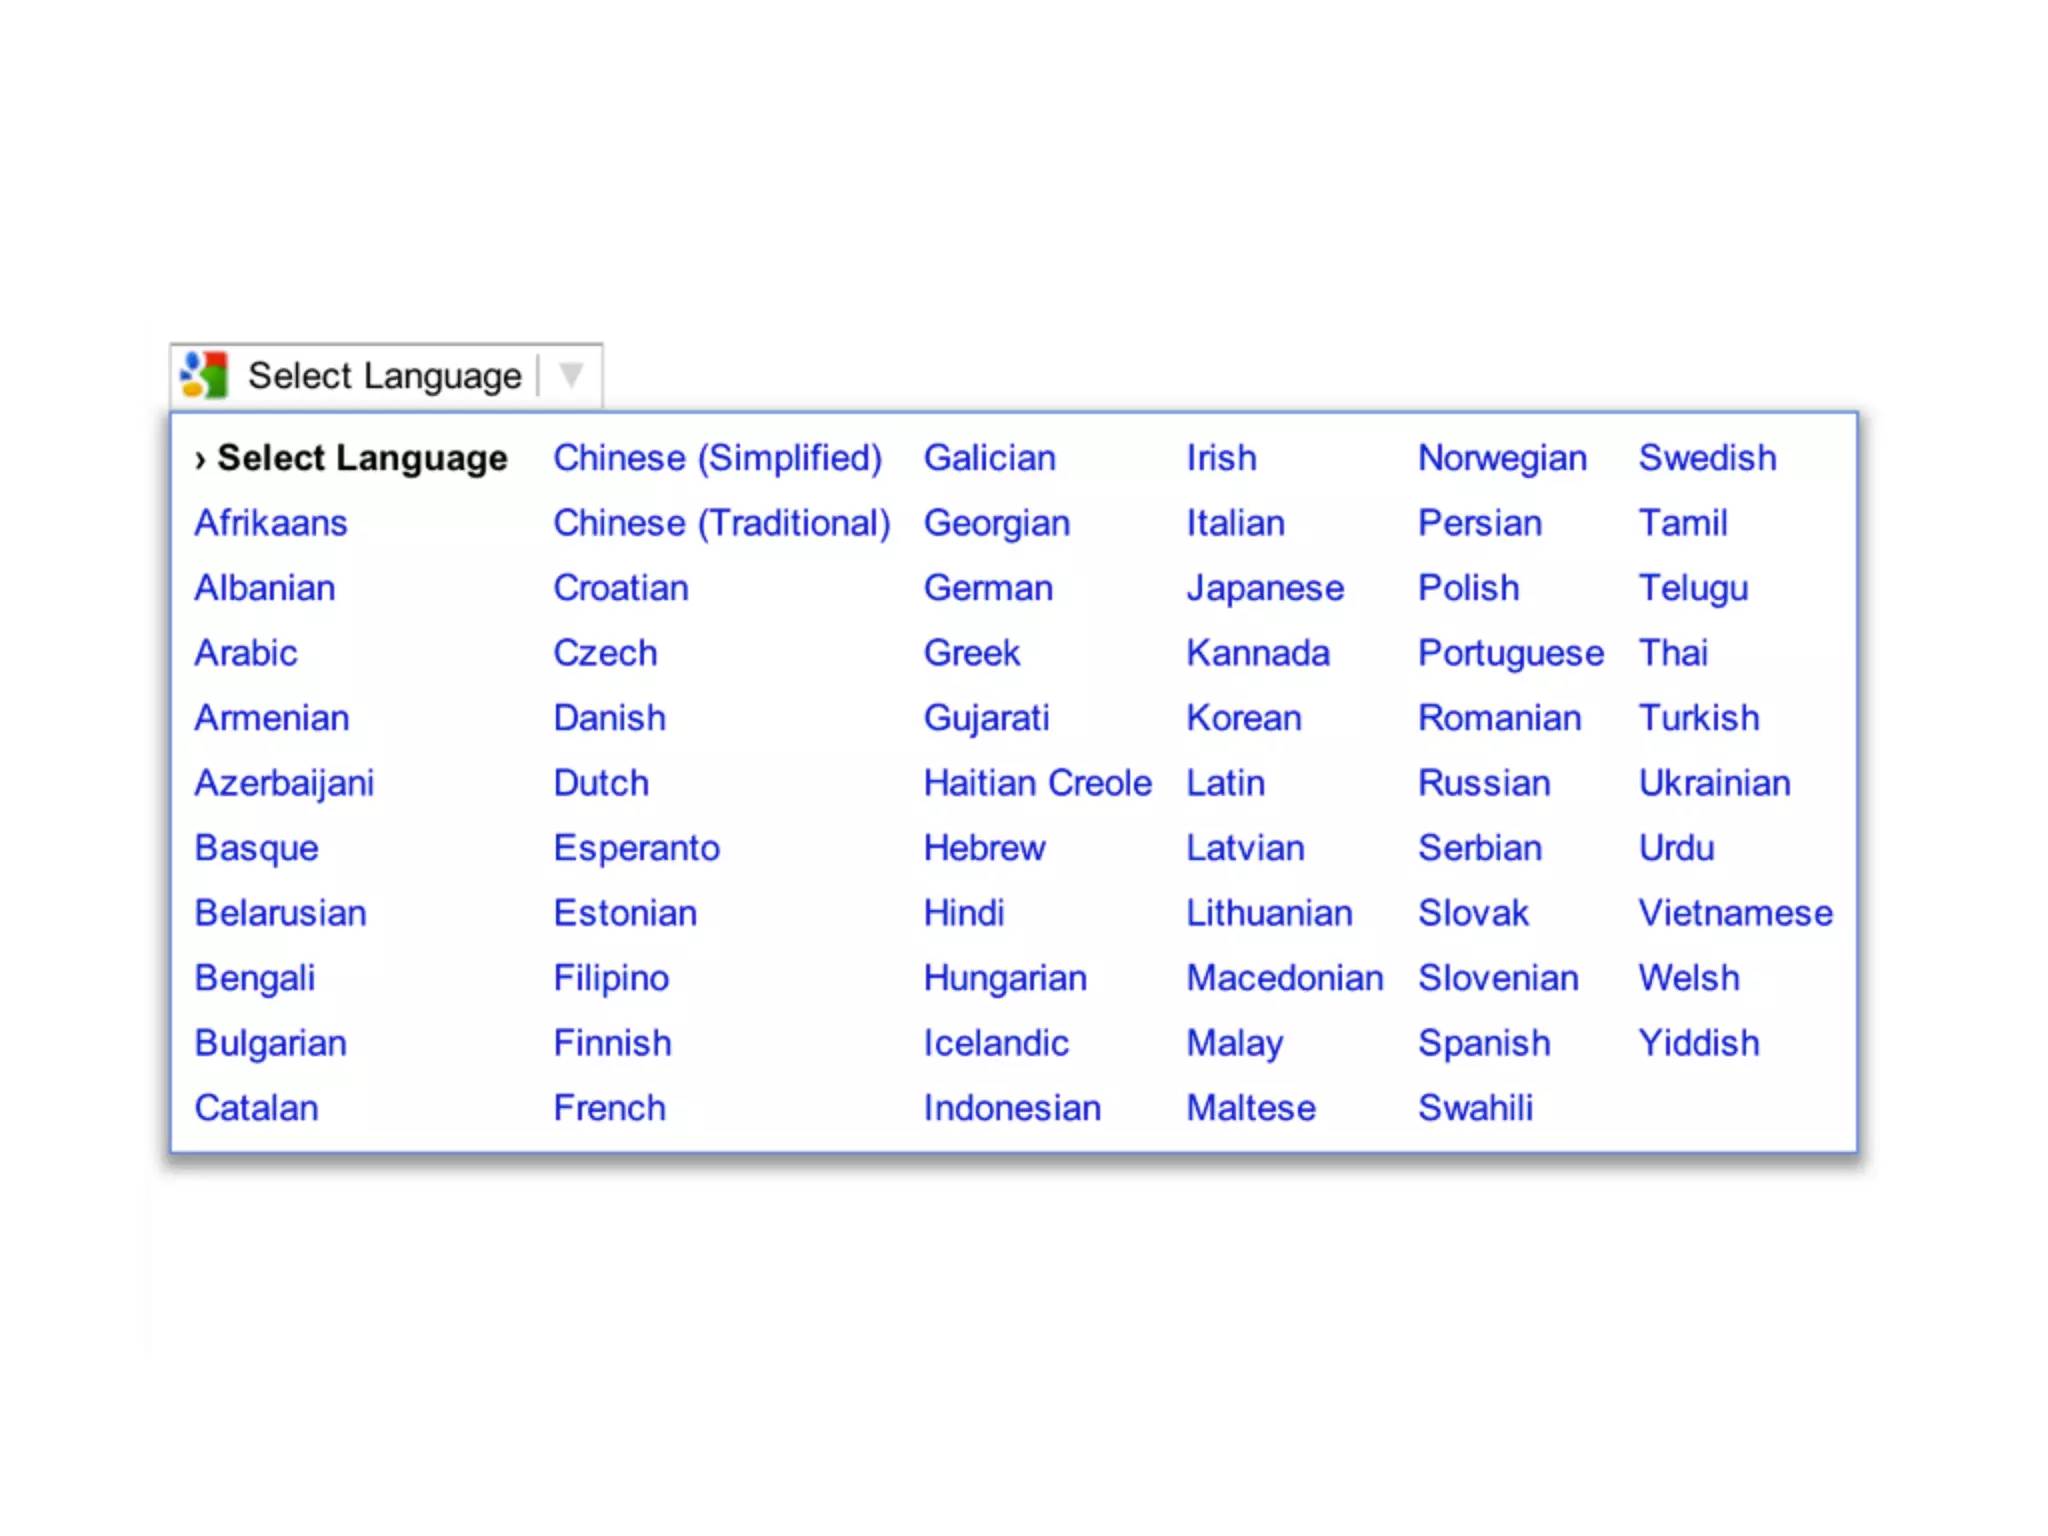Select Bengali language option
Screen dimensions: 2048x1536
coord(255,978)
